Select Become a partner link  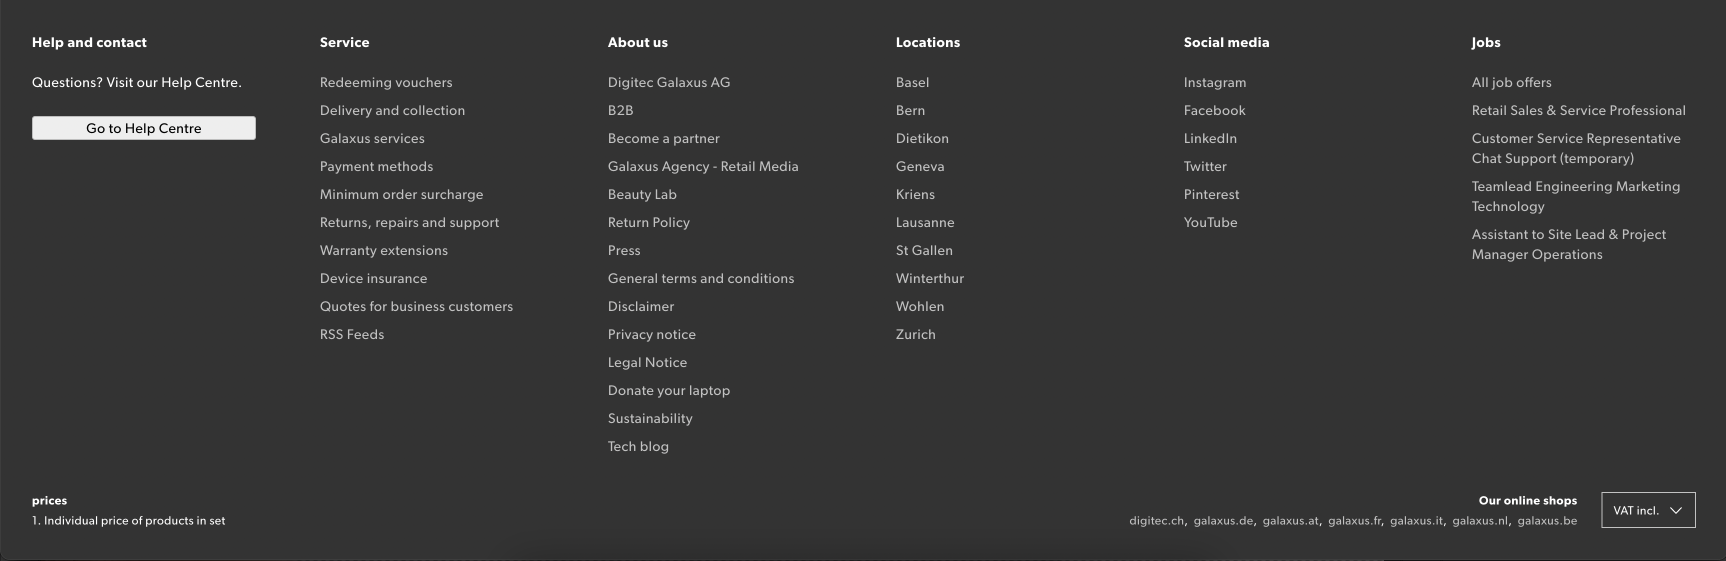point(663,138)
